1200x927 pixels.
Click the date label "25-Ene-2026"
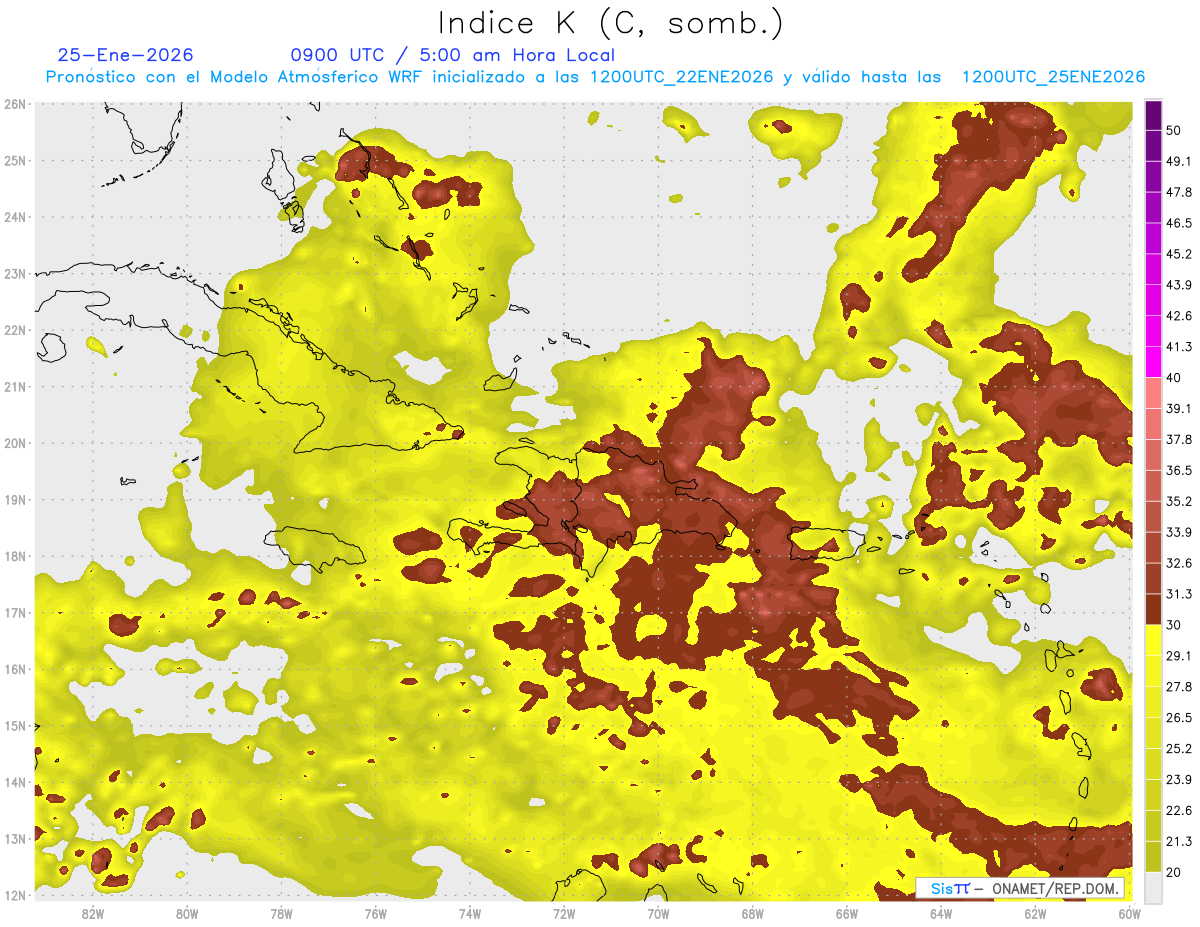point(126,55)
